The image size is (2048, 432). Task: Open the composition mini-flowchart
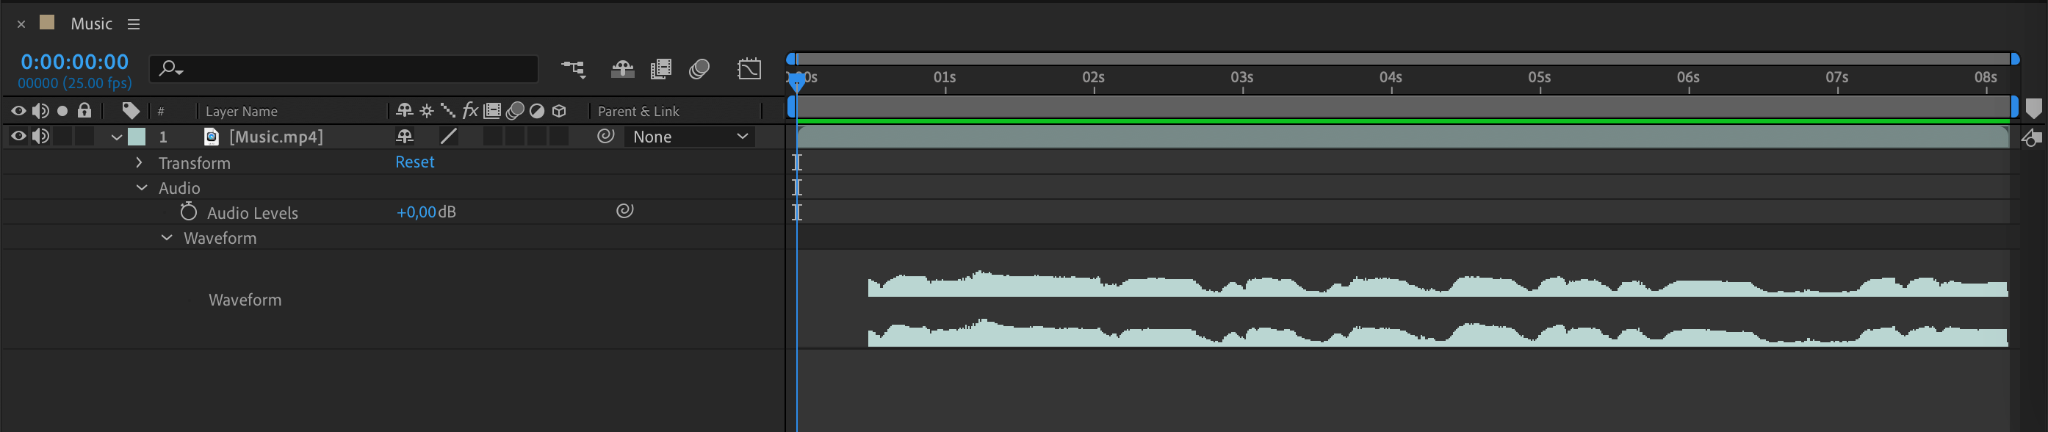tap(573, 69)
